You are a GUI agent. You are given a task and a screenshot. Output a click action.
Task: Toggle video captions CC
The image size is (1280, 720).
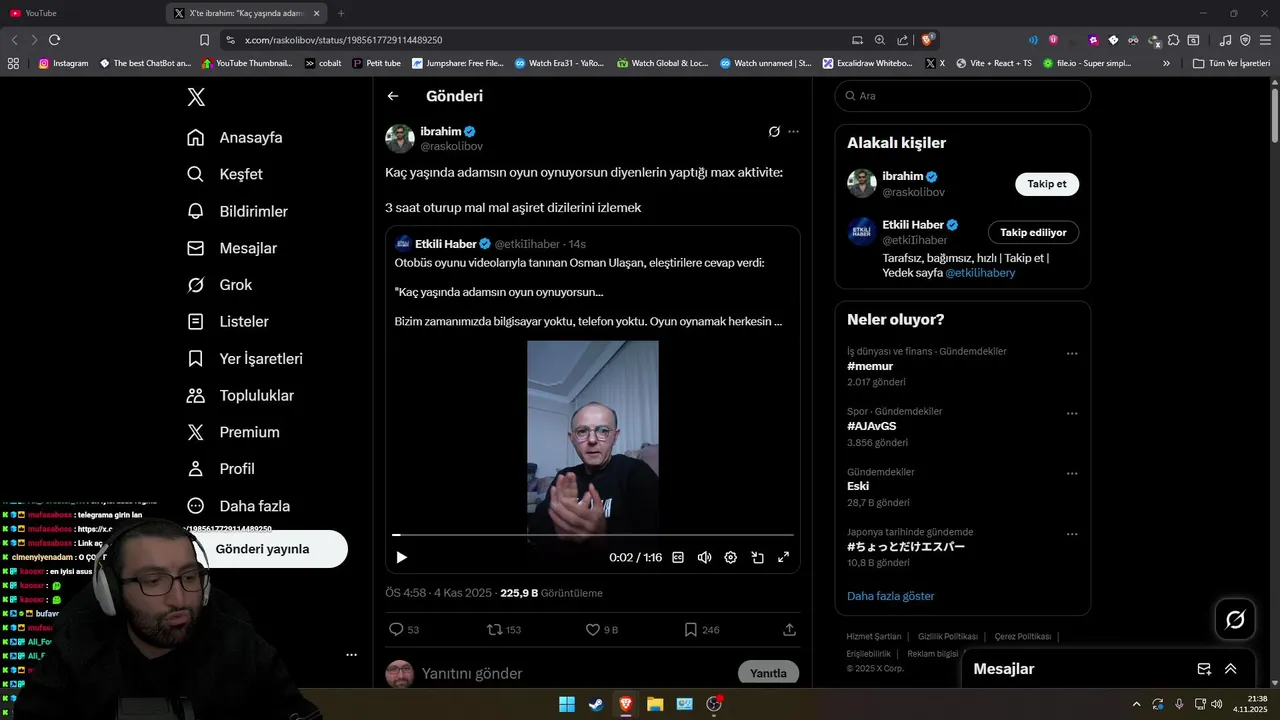point(678,557)
